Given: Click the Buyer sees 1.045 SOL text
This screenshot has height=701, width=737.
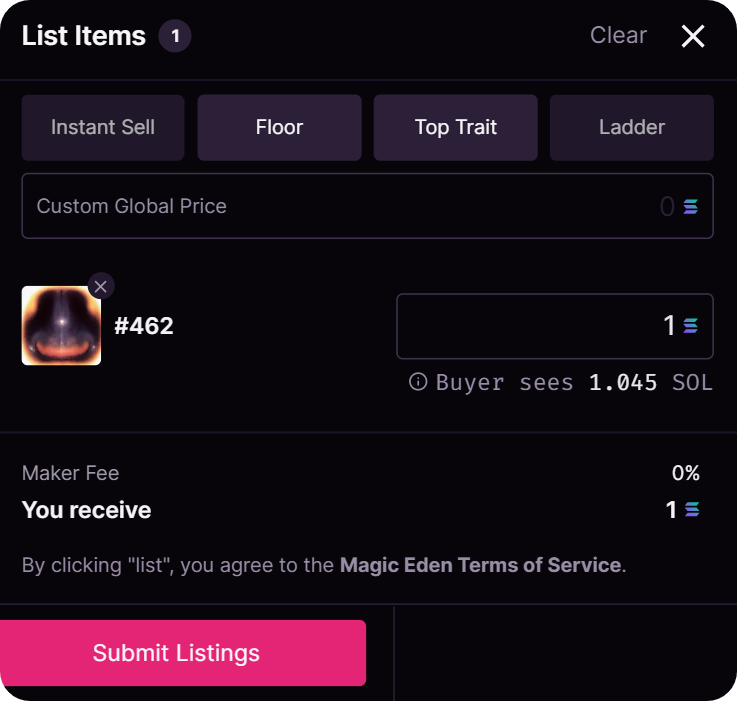Looking at the screenshot, I should pos(574,383).
